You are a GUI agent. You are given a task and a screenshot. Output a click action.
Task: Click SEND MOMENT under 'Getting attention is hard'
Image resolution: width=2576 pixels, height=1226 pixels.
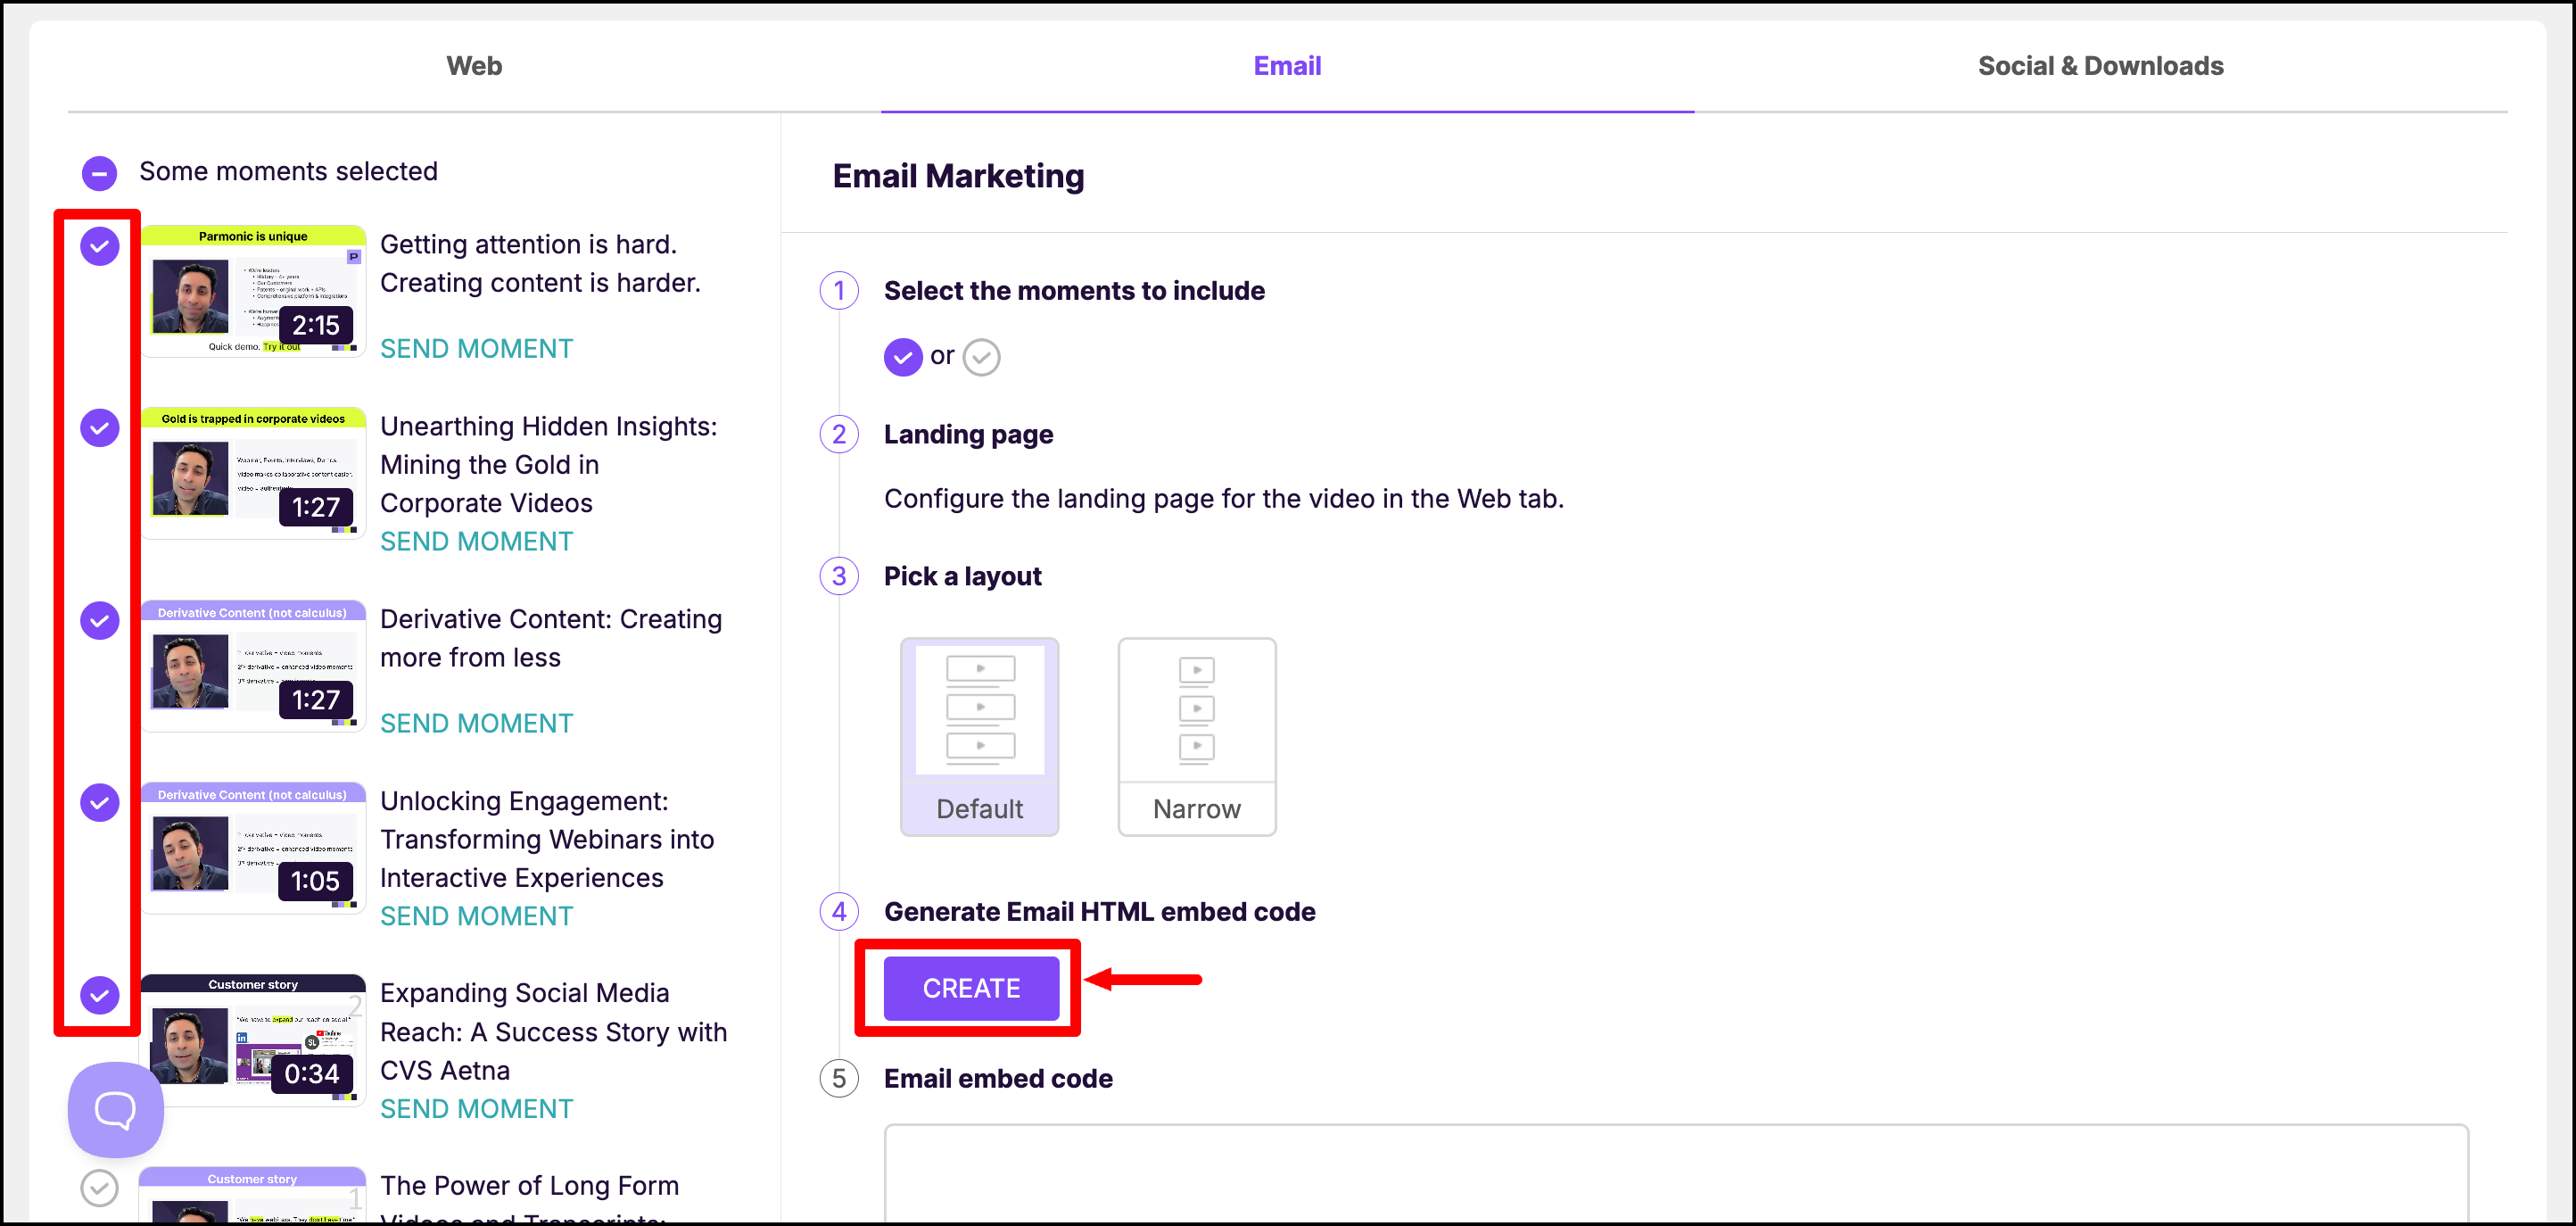[476, 349]
